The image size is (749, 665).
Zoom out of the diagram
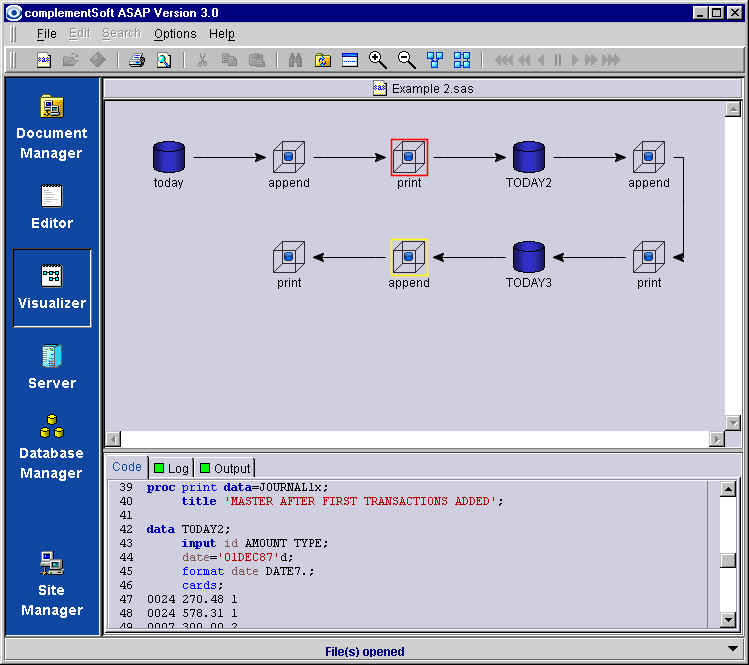(407, 60)
